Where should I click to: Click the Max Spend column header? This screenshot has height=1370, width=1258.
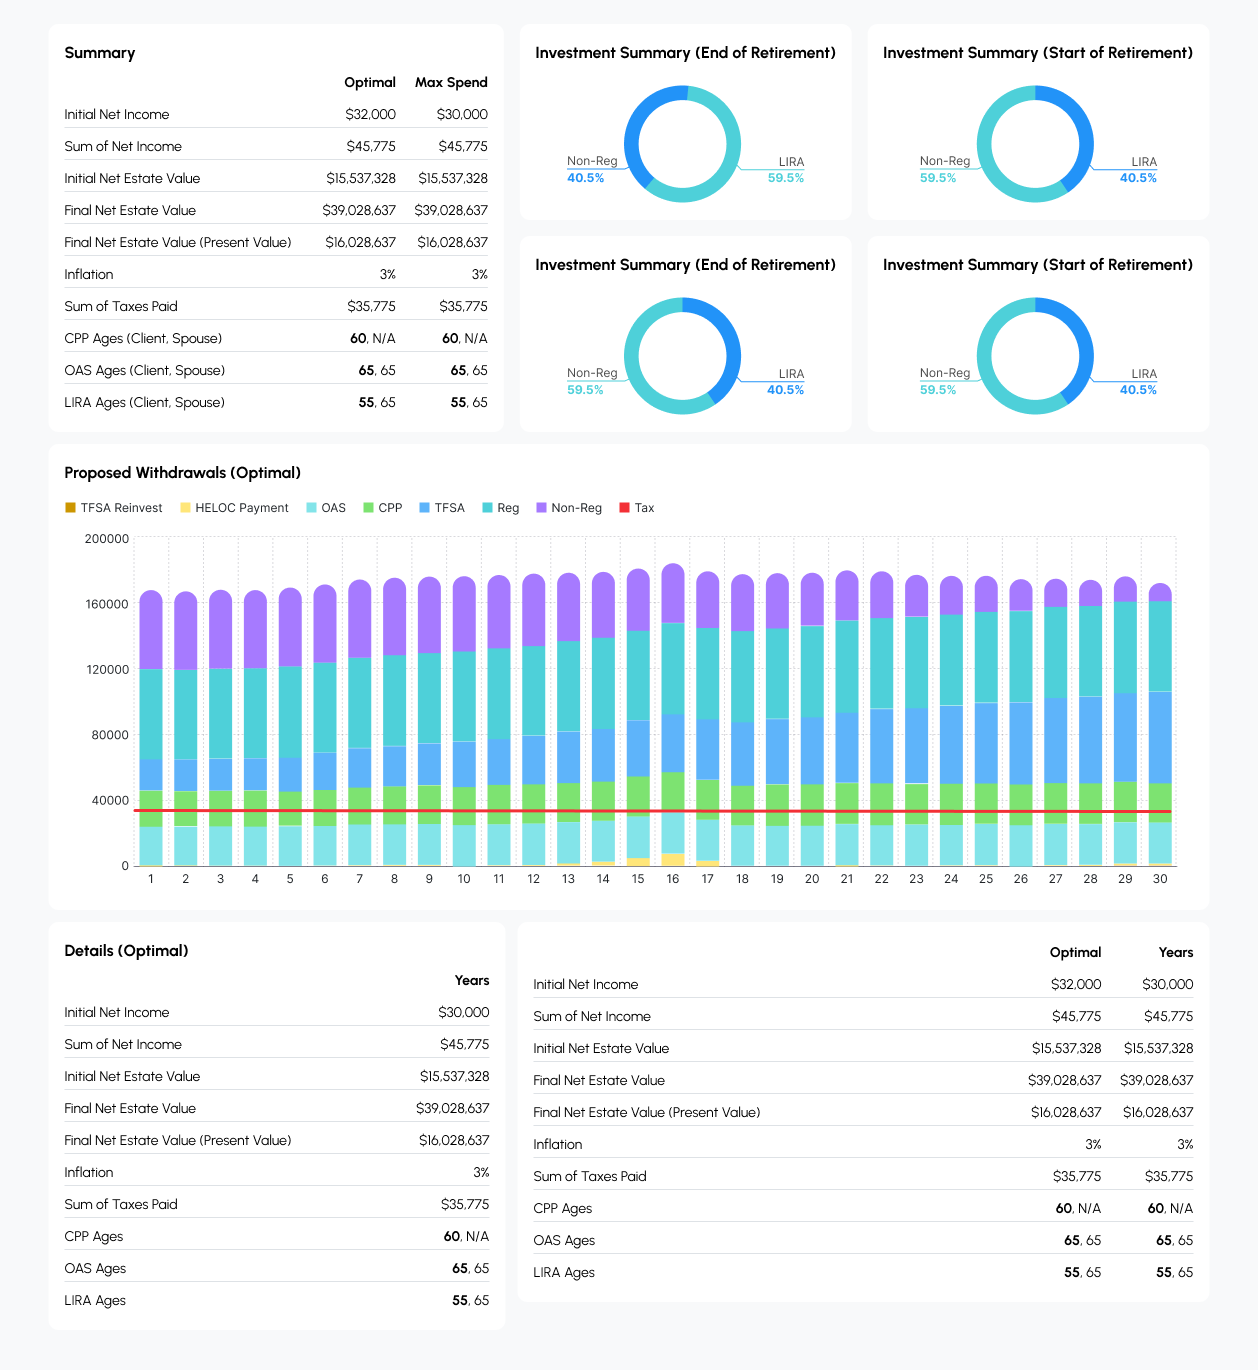(451, 82)
